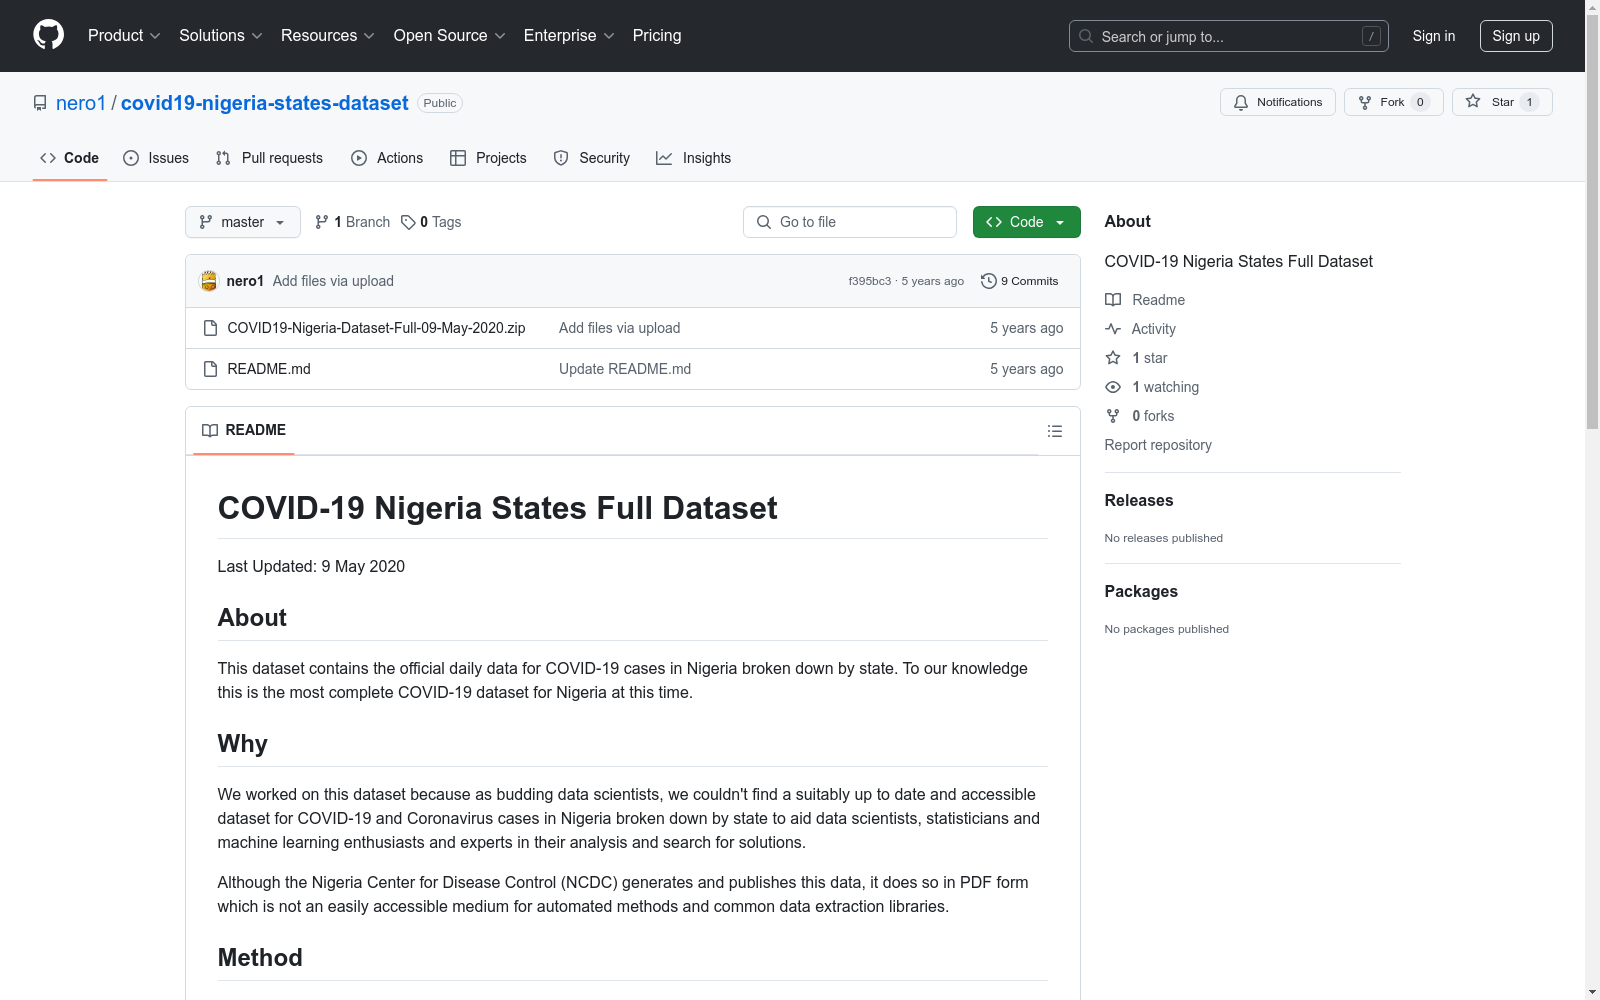Switch to the Pull requests tab
This screenshot has width=1600, height=1000.
270,158
